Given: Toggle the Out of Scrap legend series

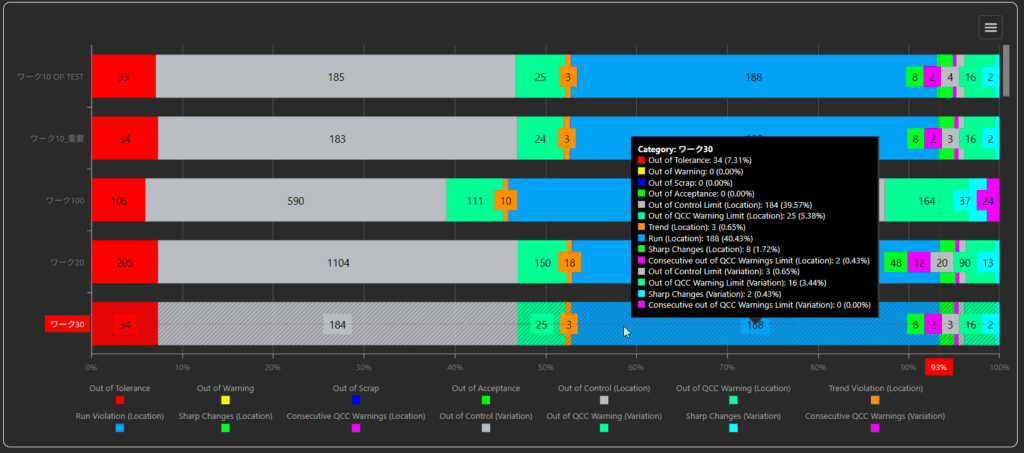Looking at the screenshot, I should point(357,400).
